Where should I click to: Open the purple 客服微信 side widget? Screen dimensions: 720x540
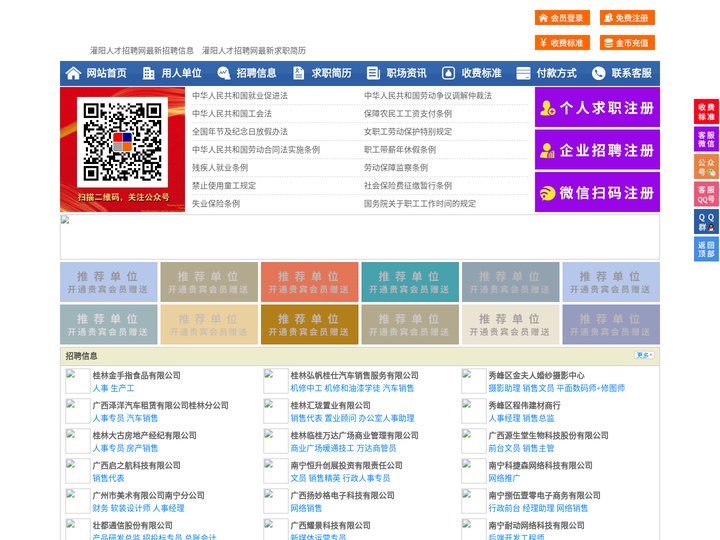click(x=706, y=139)
